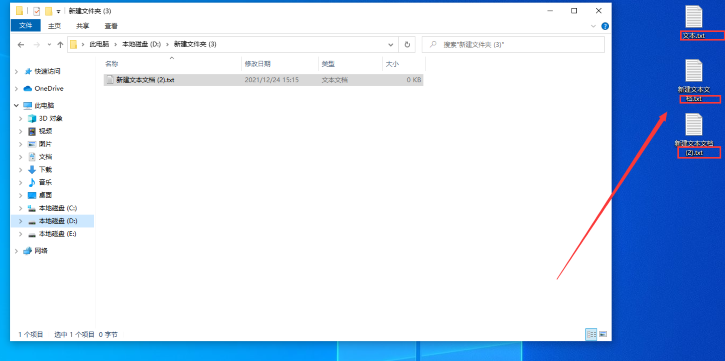
Task: Collapse the 此电脑 tree node
Action: click(17, 106)
